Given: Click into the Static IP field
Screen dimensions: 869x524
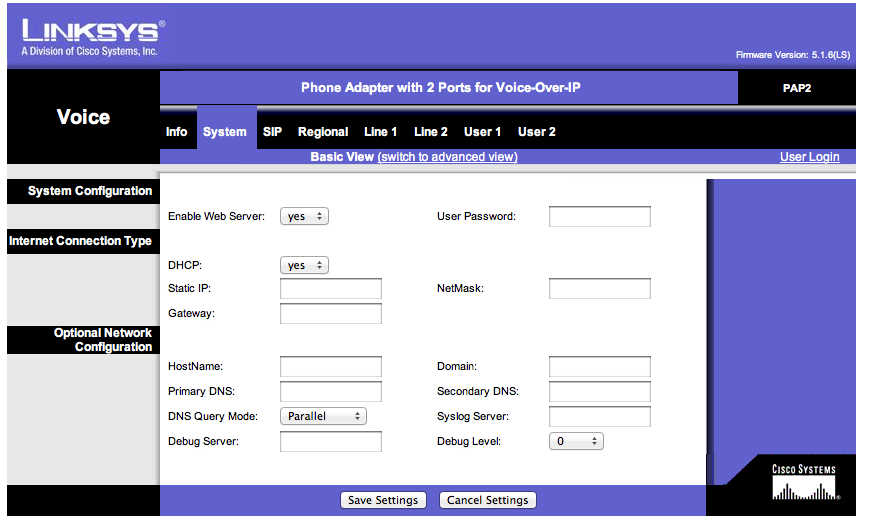Looking at the screenshot, I should pyautogui.click(x=331, y=289).
